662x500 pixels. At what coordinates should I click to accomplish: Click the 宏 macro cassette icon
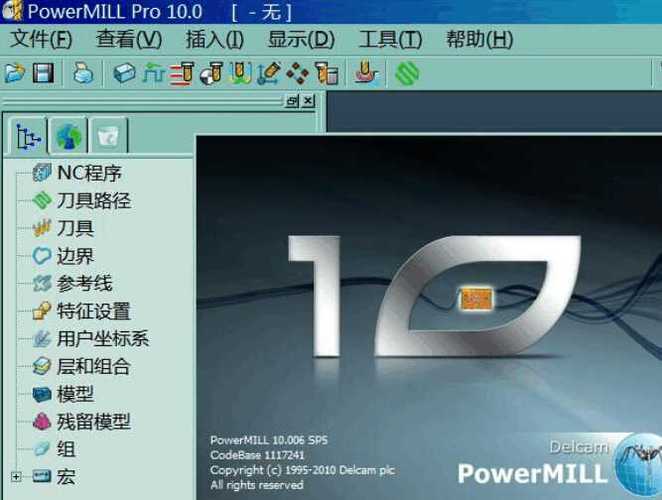tap(42, 477)
